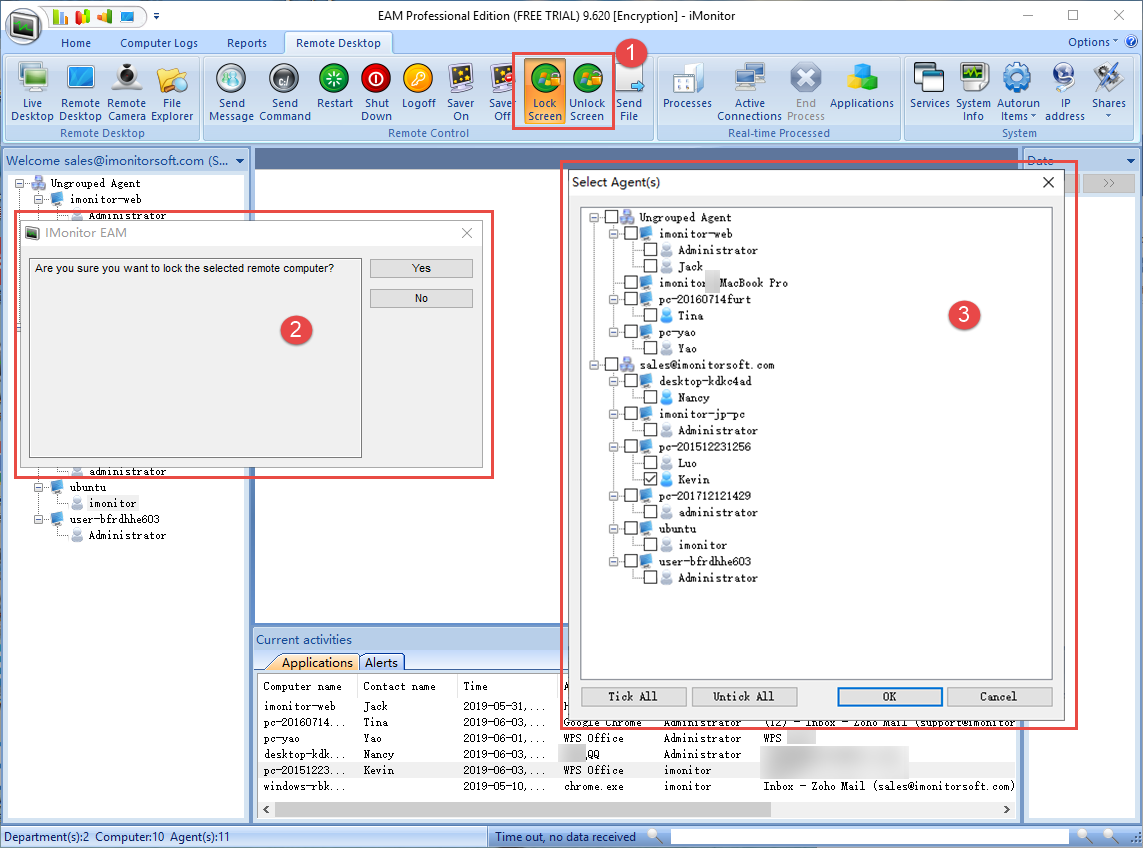Click Cancel in Select Agent dialog
This screenshot has height=848, width=1143.
click(999, 696)
